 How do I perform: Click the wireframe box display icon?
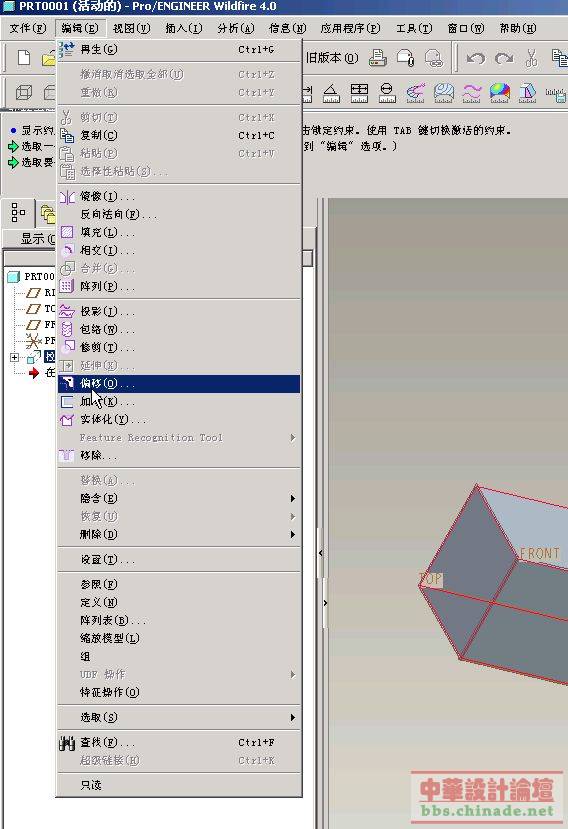click(24, 93)
